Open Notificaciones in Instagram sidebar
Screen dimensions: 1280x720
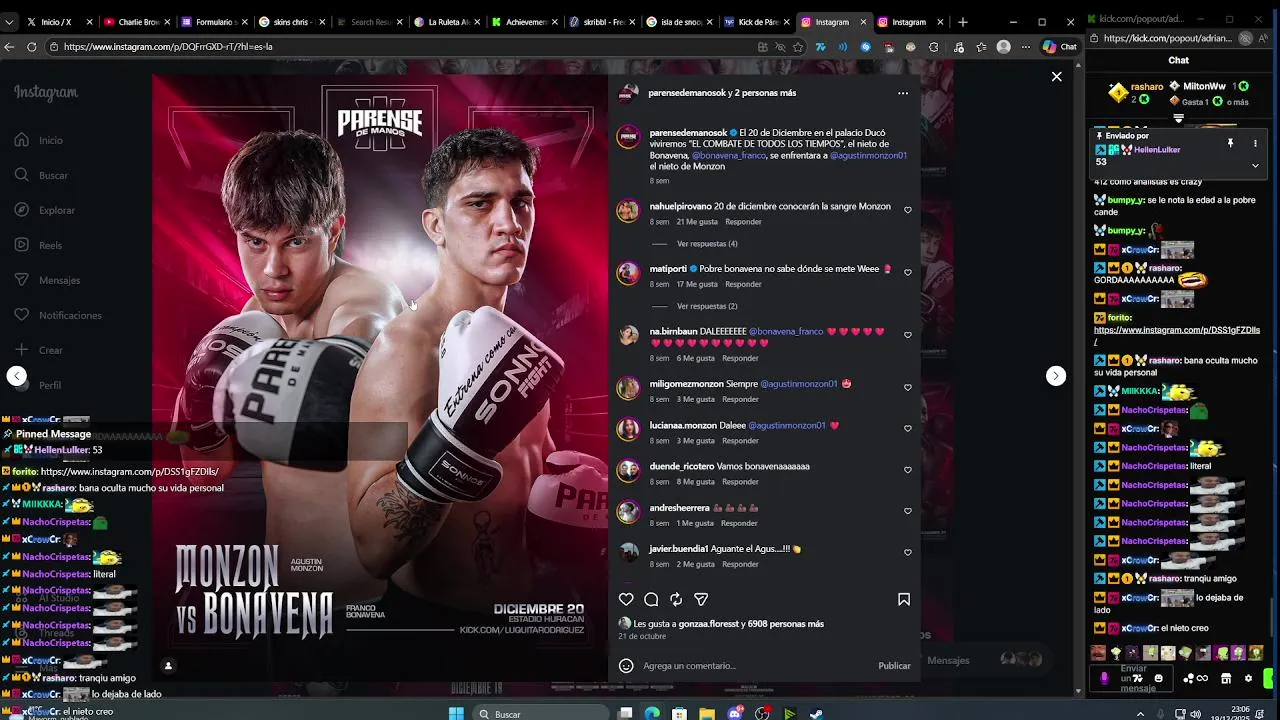coord(58,315)
